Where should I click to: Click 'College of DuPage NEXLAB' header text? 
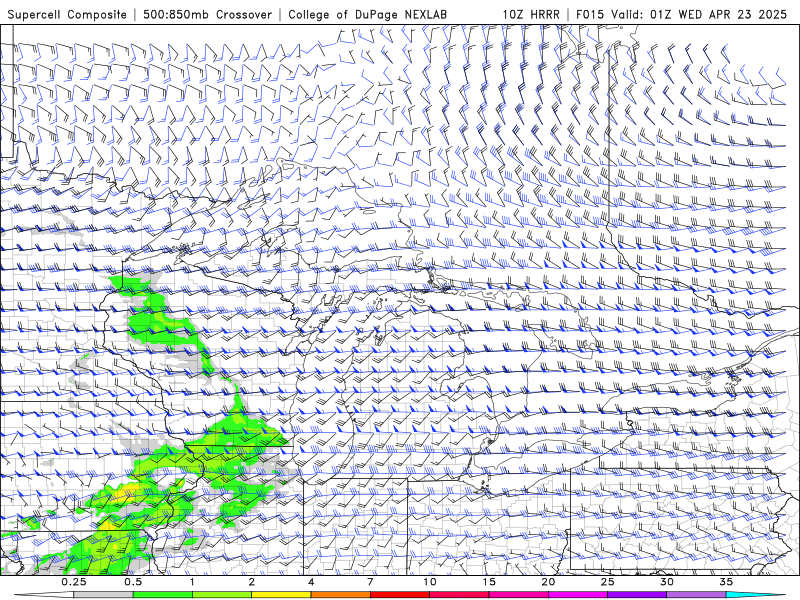(367, 14)
